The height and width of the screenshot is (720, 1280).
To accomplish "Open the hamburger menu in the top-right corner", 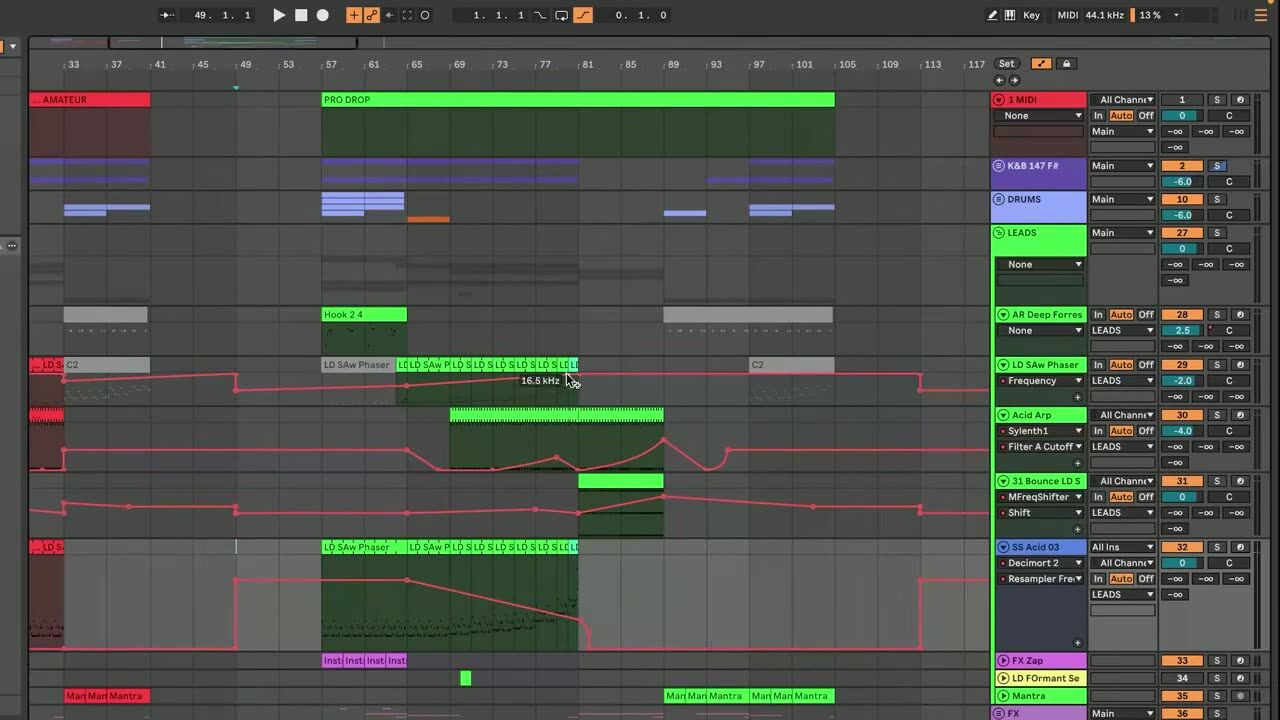I will tap(1260, 15).
